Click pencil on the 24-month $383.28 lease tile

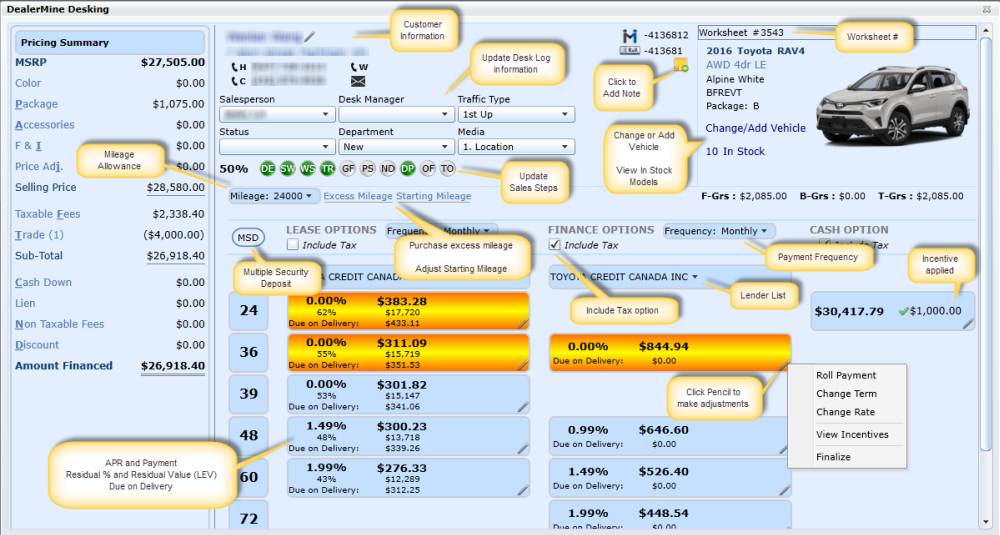point(523,323)
